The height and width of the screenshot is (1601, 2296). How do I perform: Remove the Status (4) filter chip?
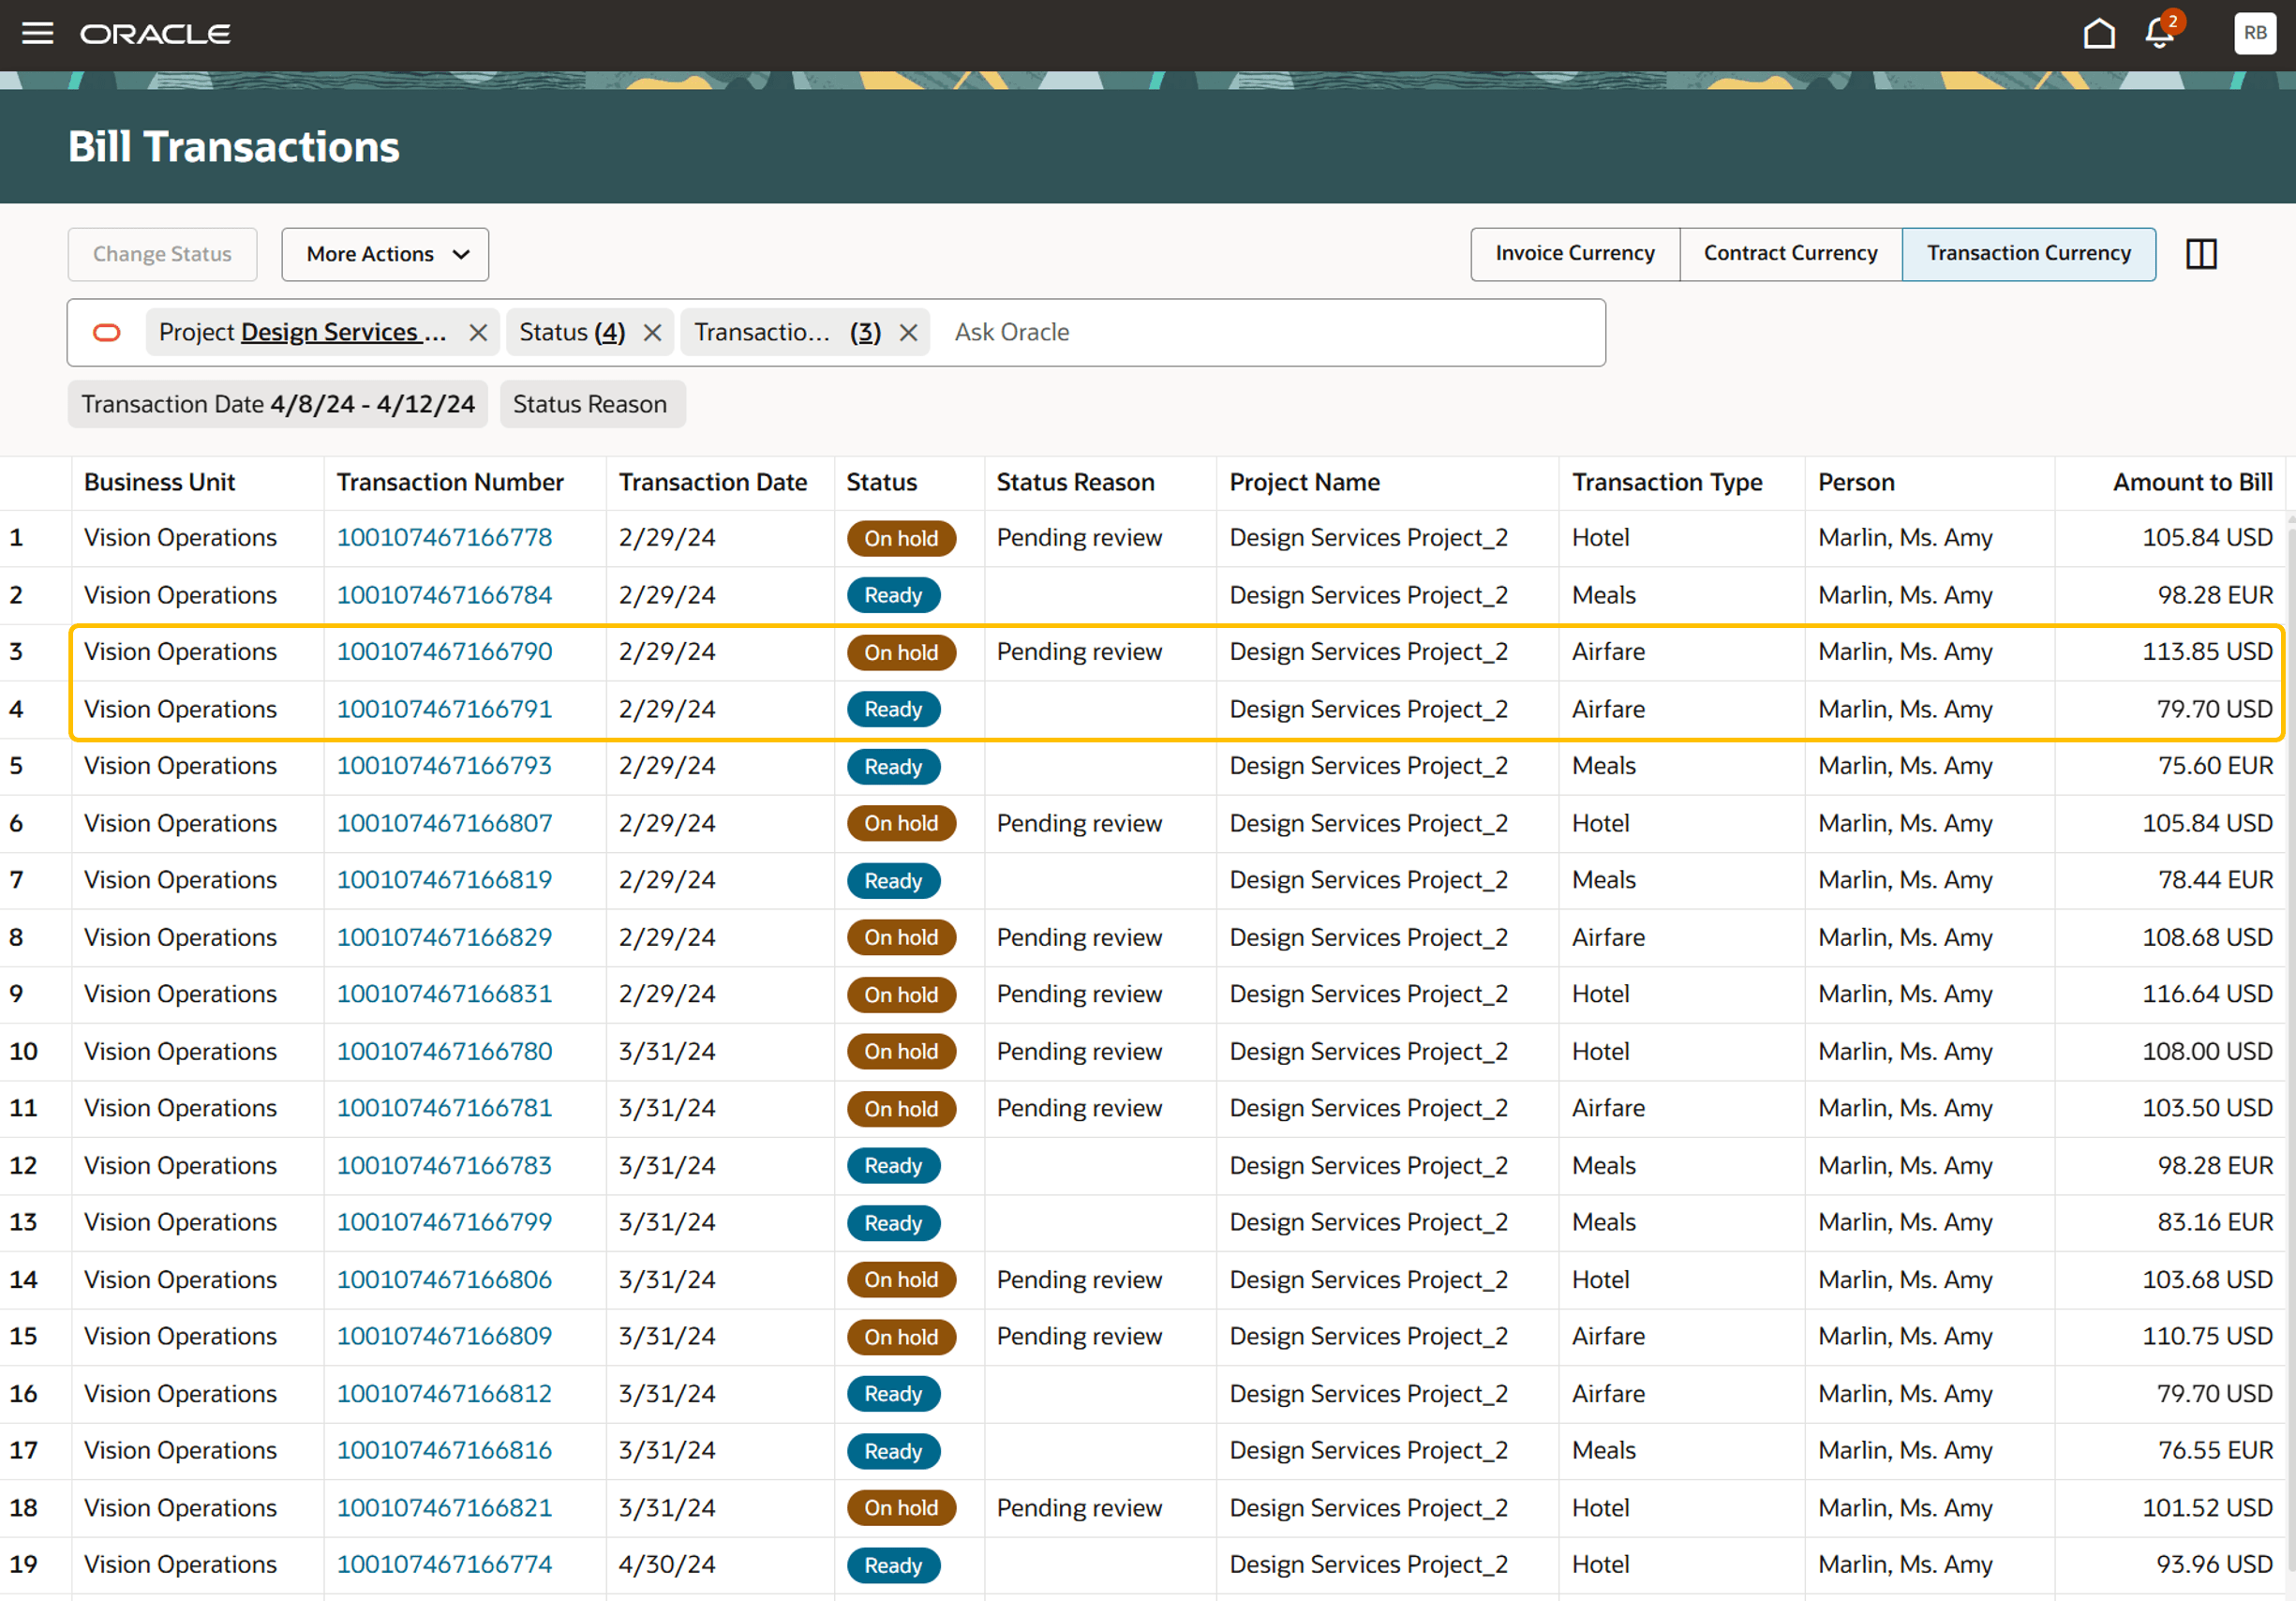pos(652,333)
